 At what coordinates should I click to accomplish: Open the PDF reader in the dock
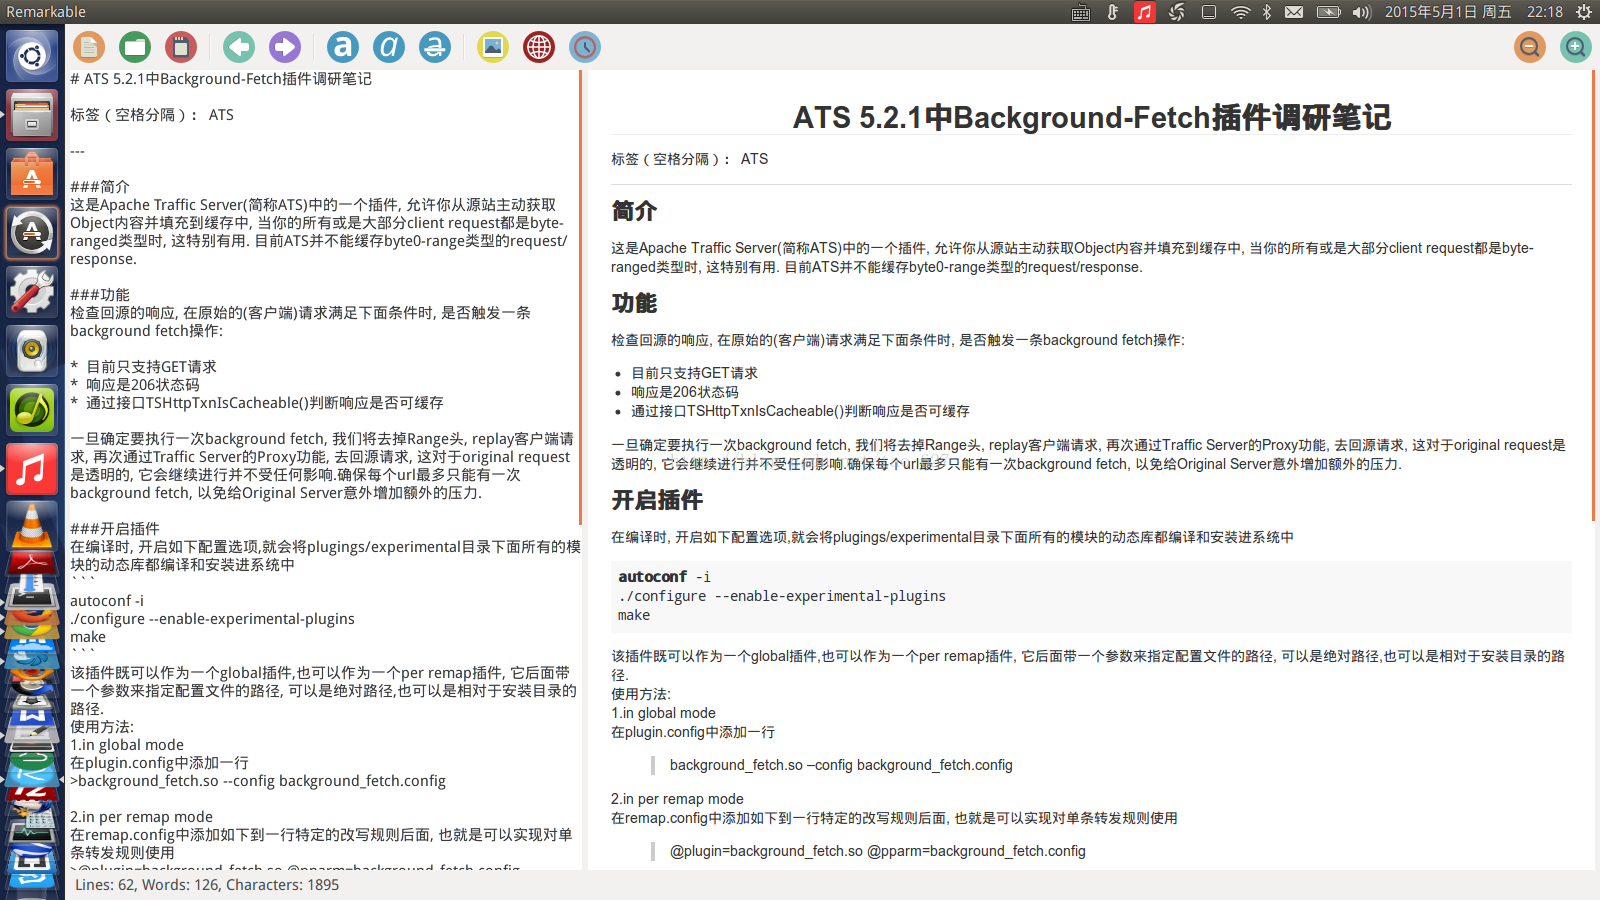point(32,561)
